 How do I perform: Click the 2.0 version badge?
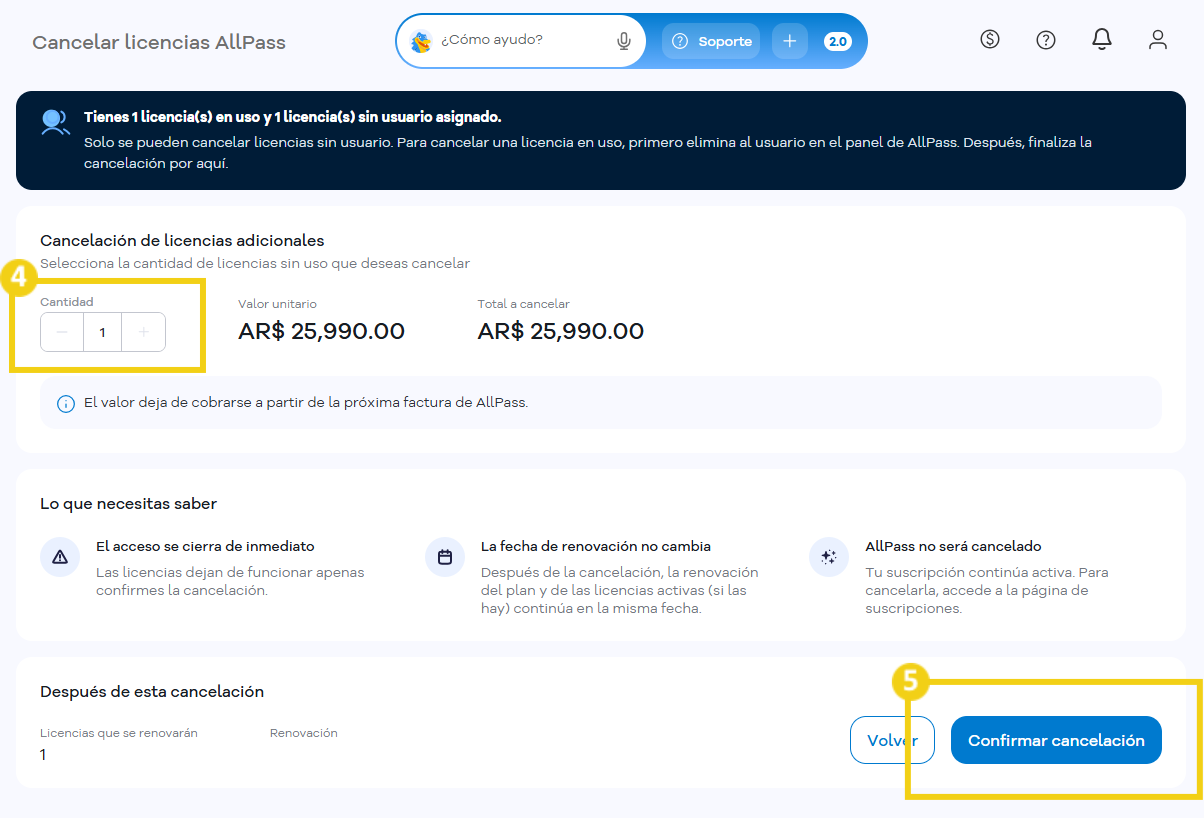click(837, 41)
